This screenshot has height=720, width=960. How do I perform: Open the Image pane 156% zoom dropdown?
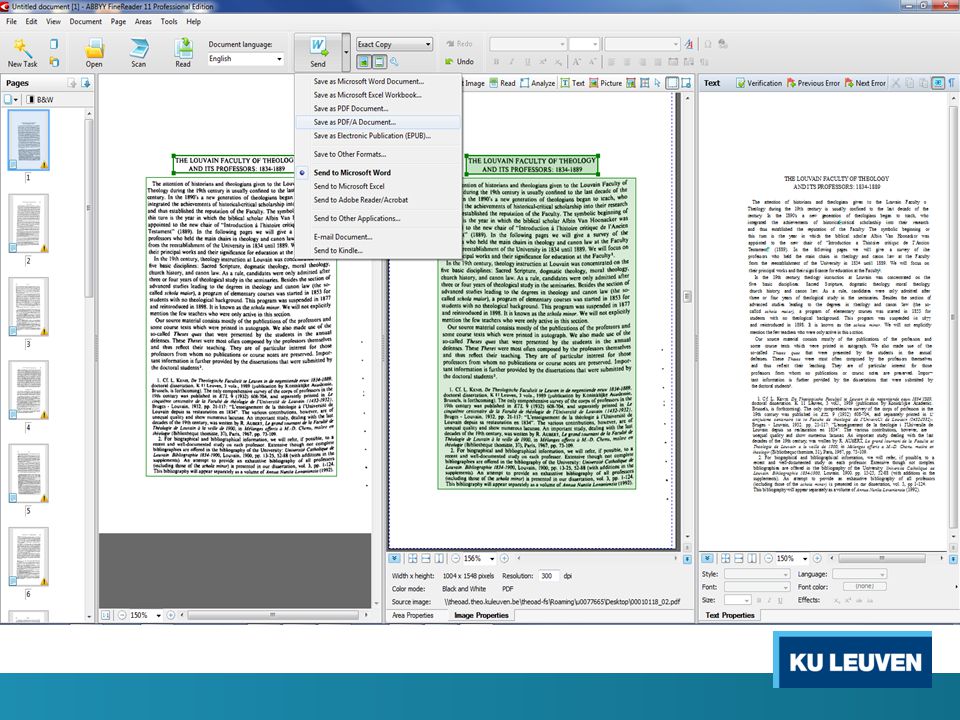point(492,558)
